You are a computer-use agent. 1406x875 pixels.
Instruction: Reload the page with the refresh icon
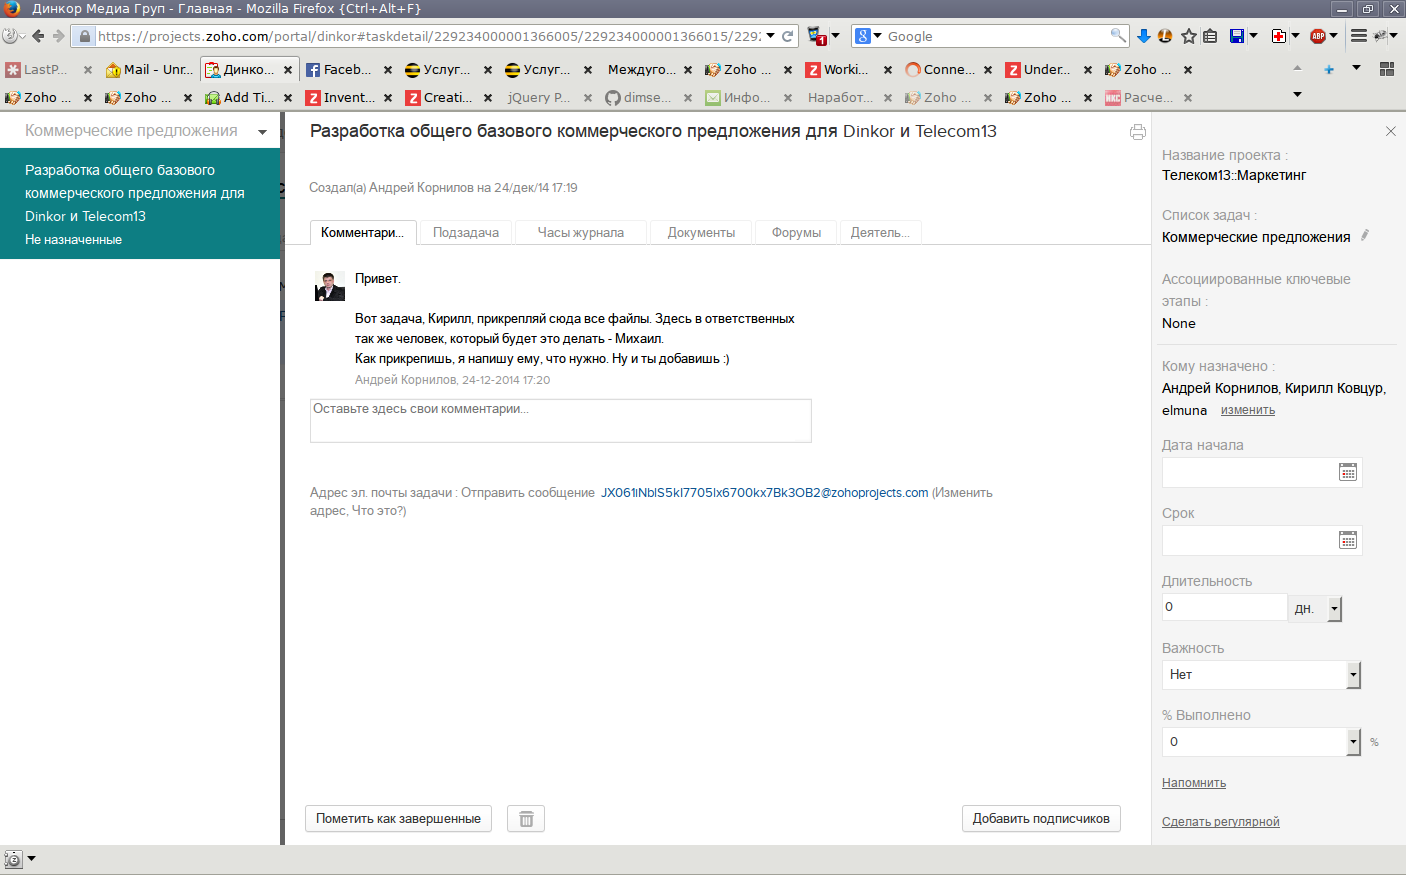pyautogui.click(x=787, y=36)
